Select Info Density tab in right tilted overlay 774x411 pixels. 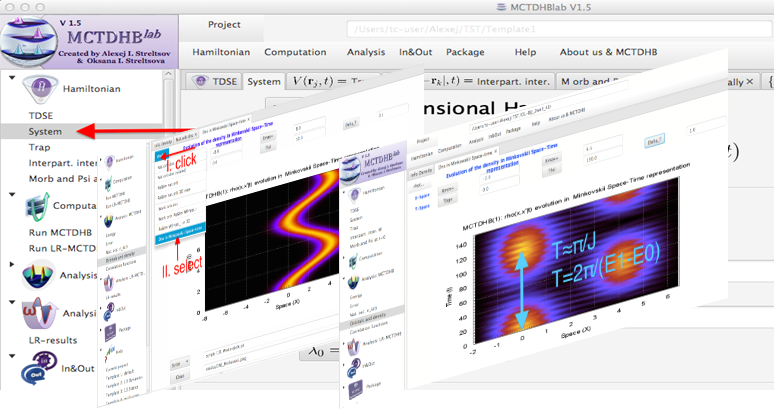[x=421, y=173]
